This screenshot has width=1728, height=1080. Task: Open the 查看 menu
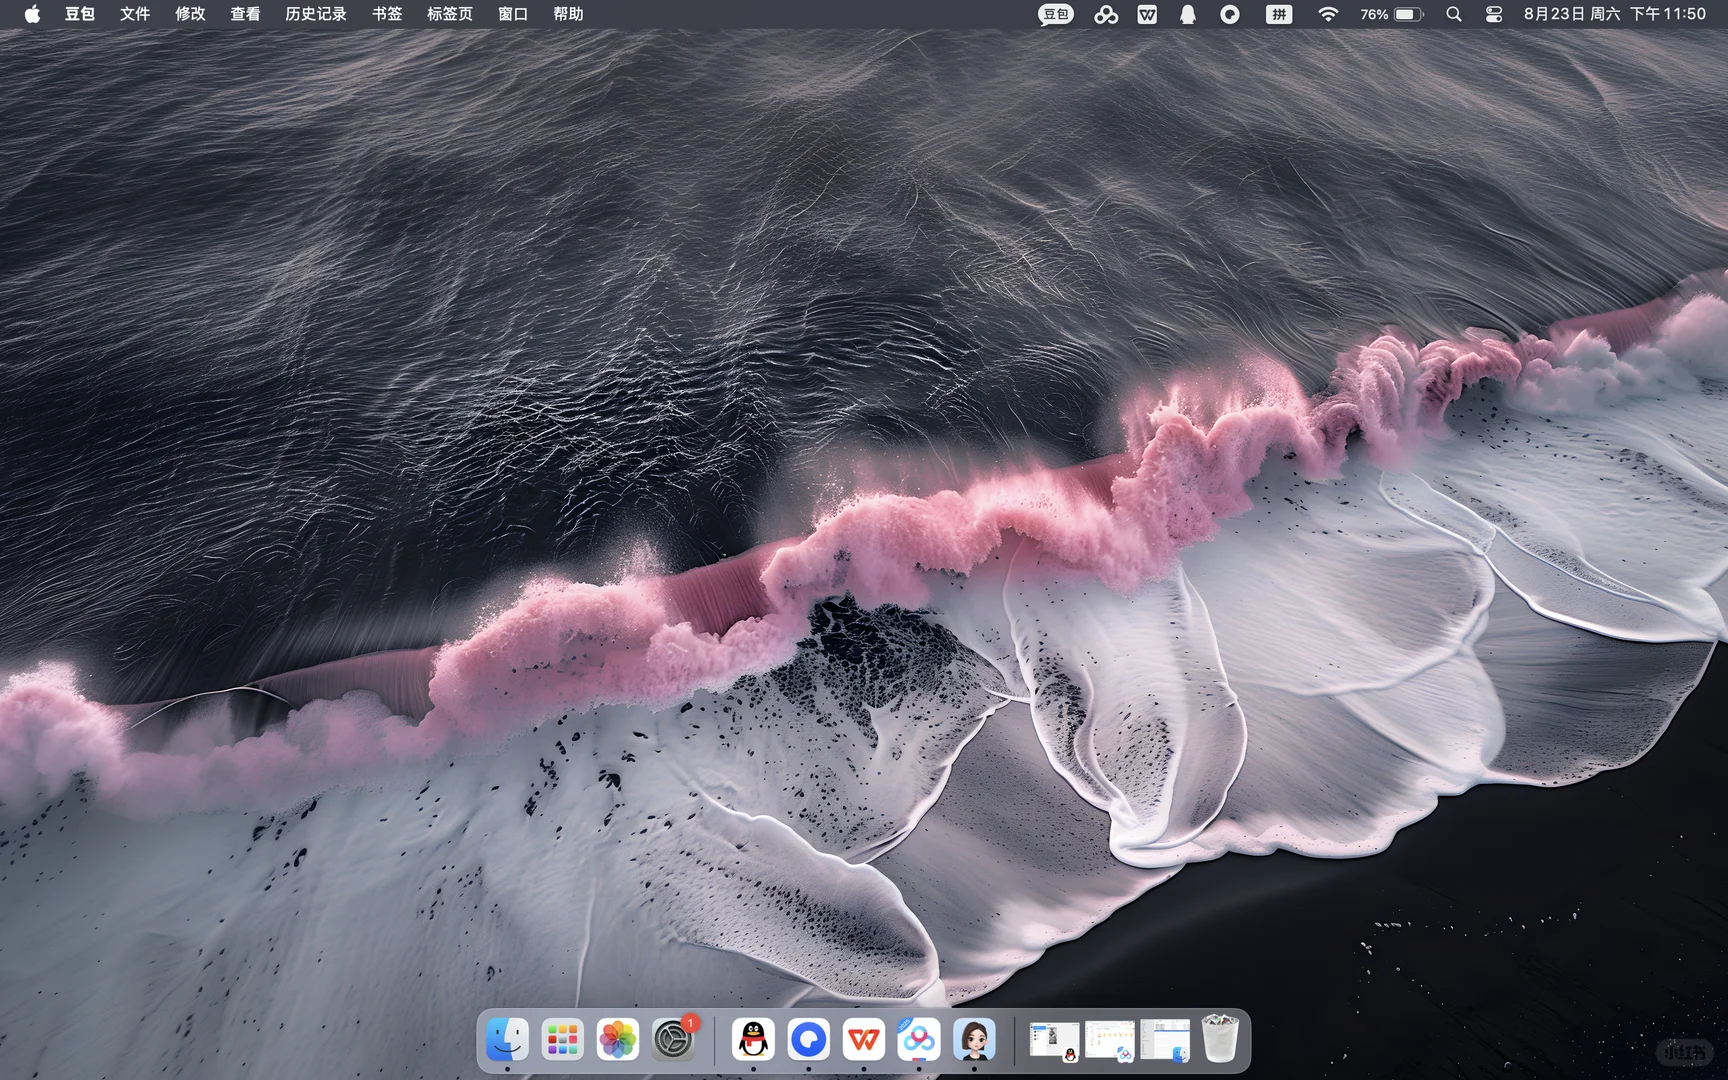(245, 14)
